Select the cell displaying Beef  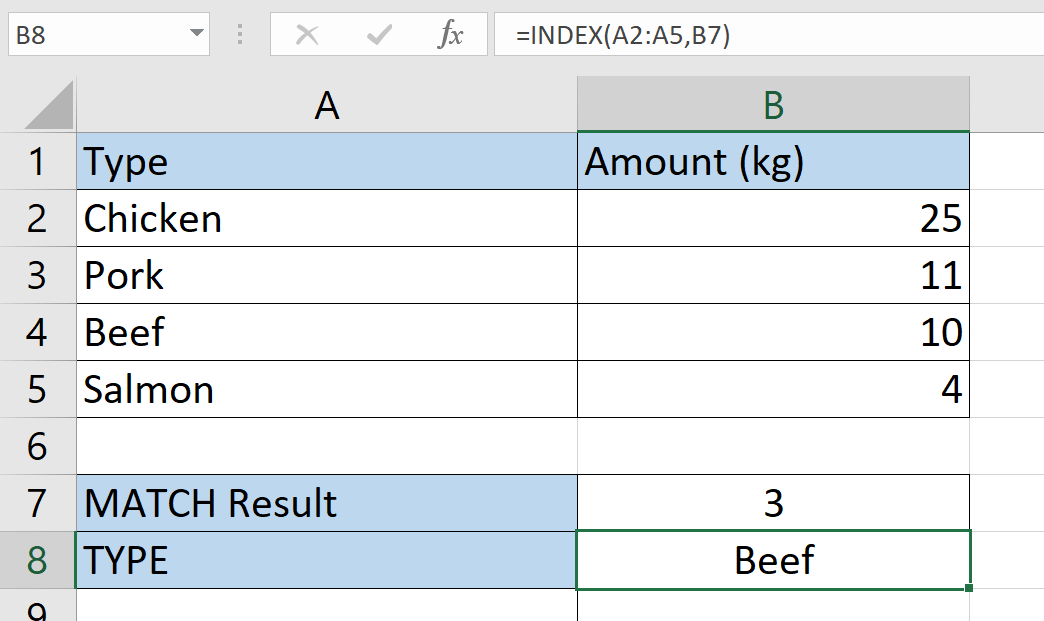point(773,560)
